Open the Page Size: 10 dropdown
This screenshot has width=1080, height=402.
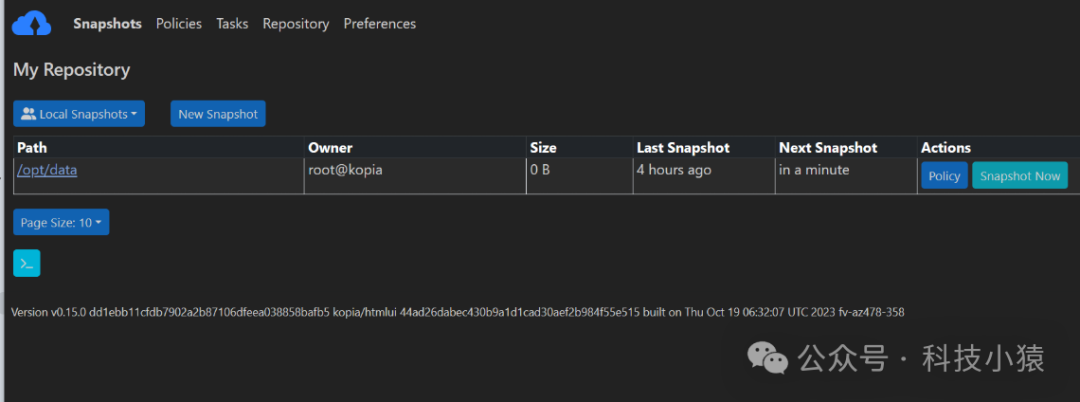(61, 222)
